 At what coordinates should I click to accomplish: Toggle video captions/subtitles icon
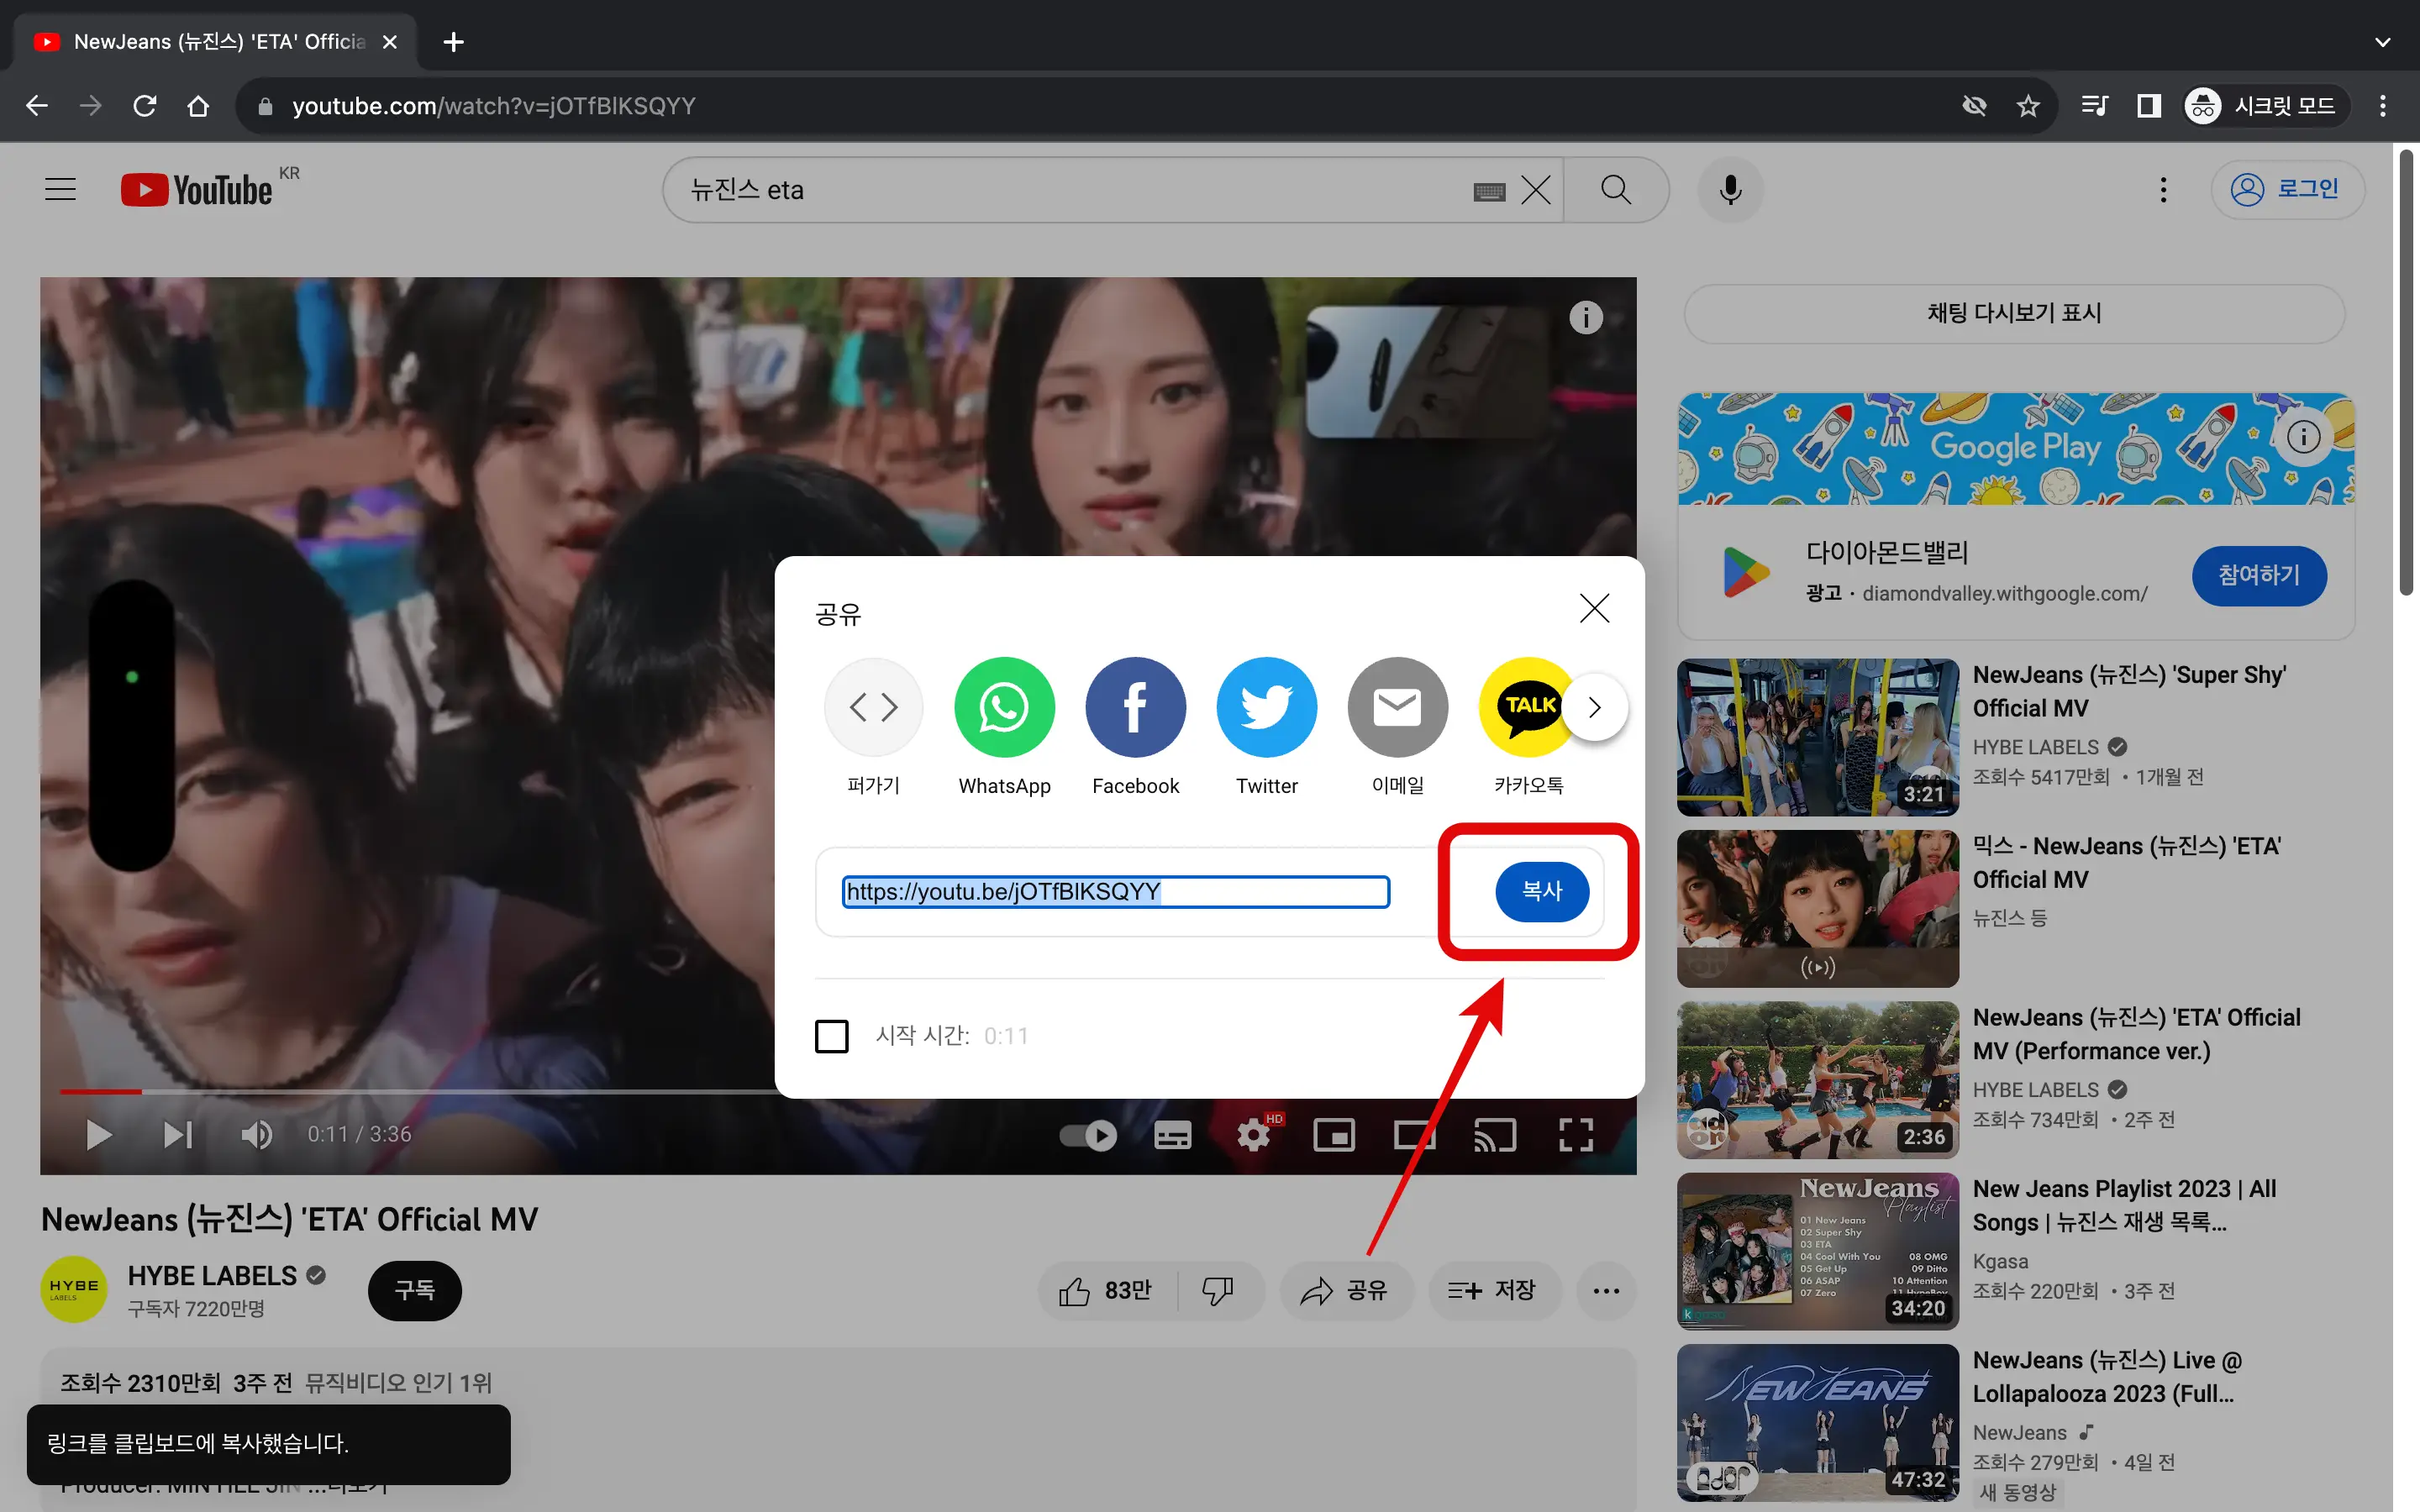pos(1171,1136)
